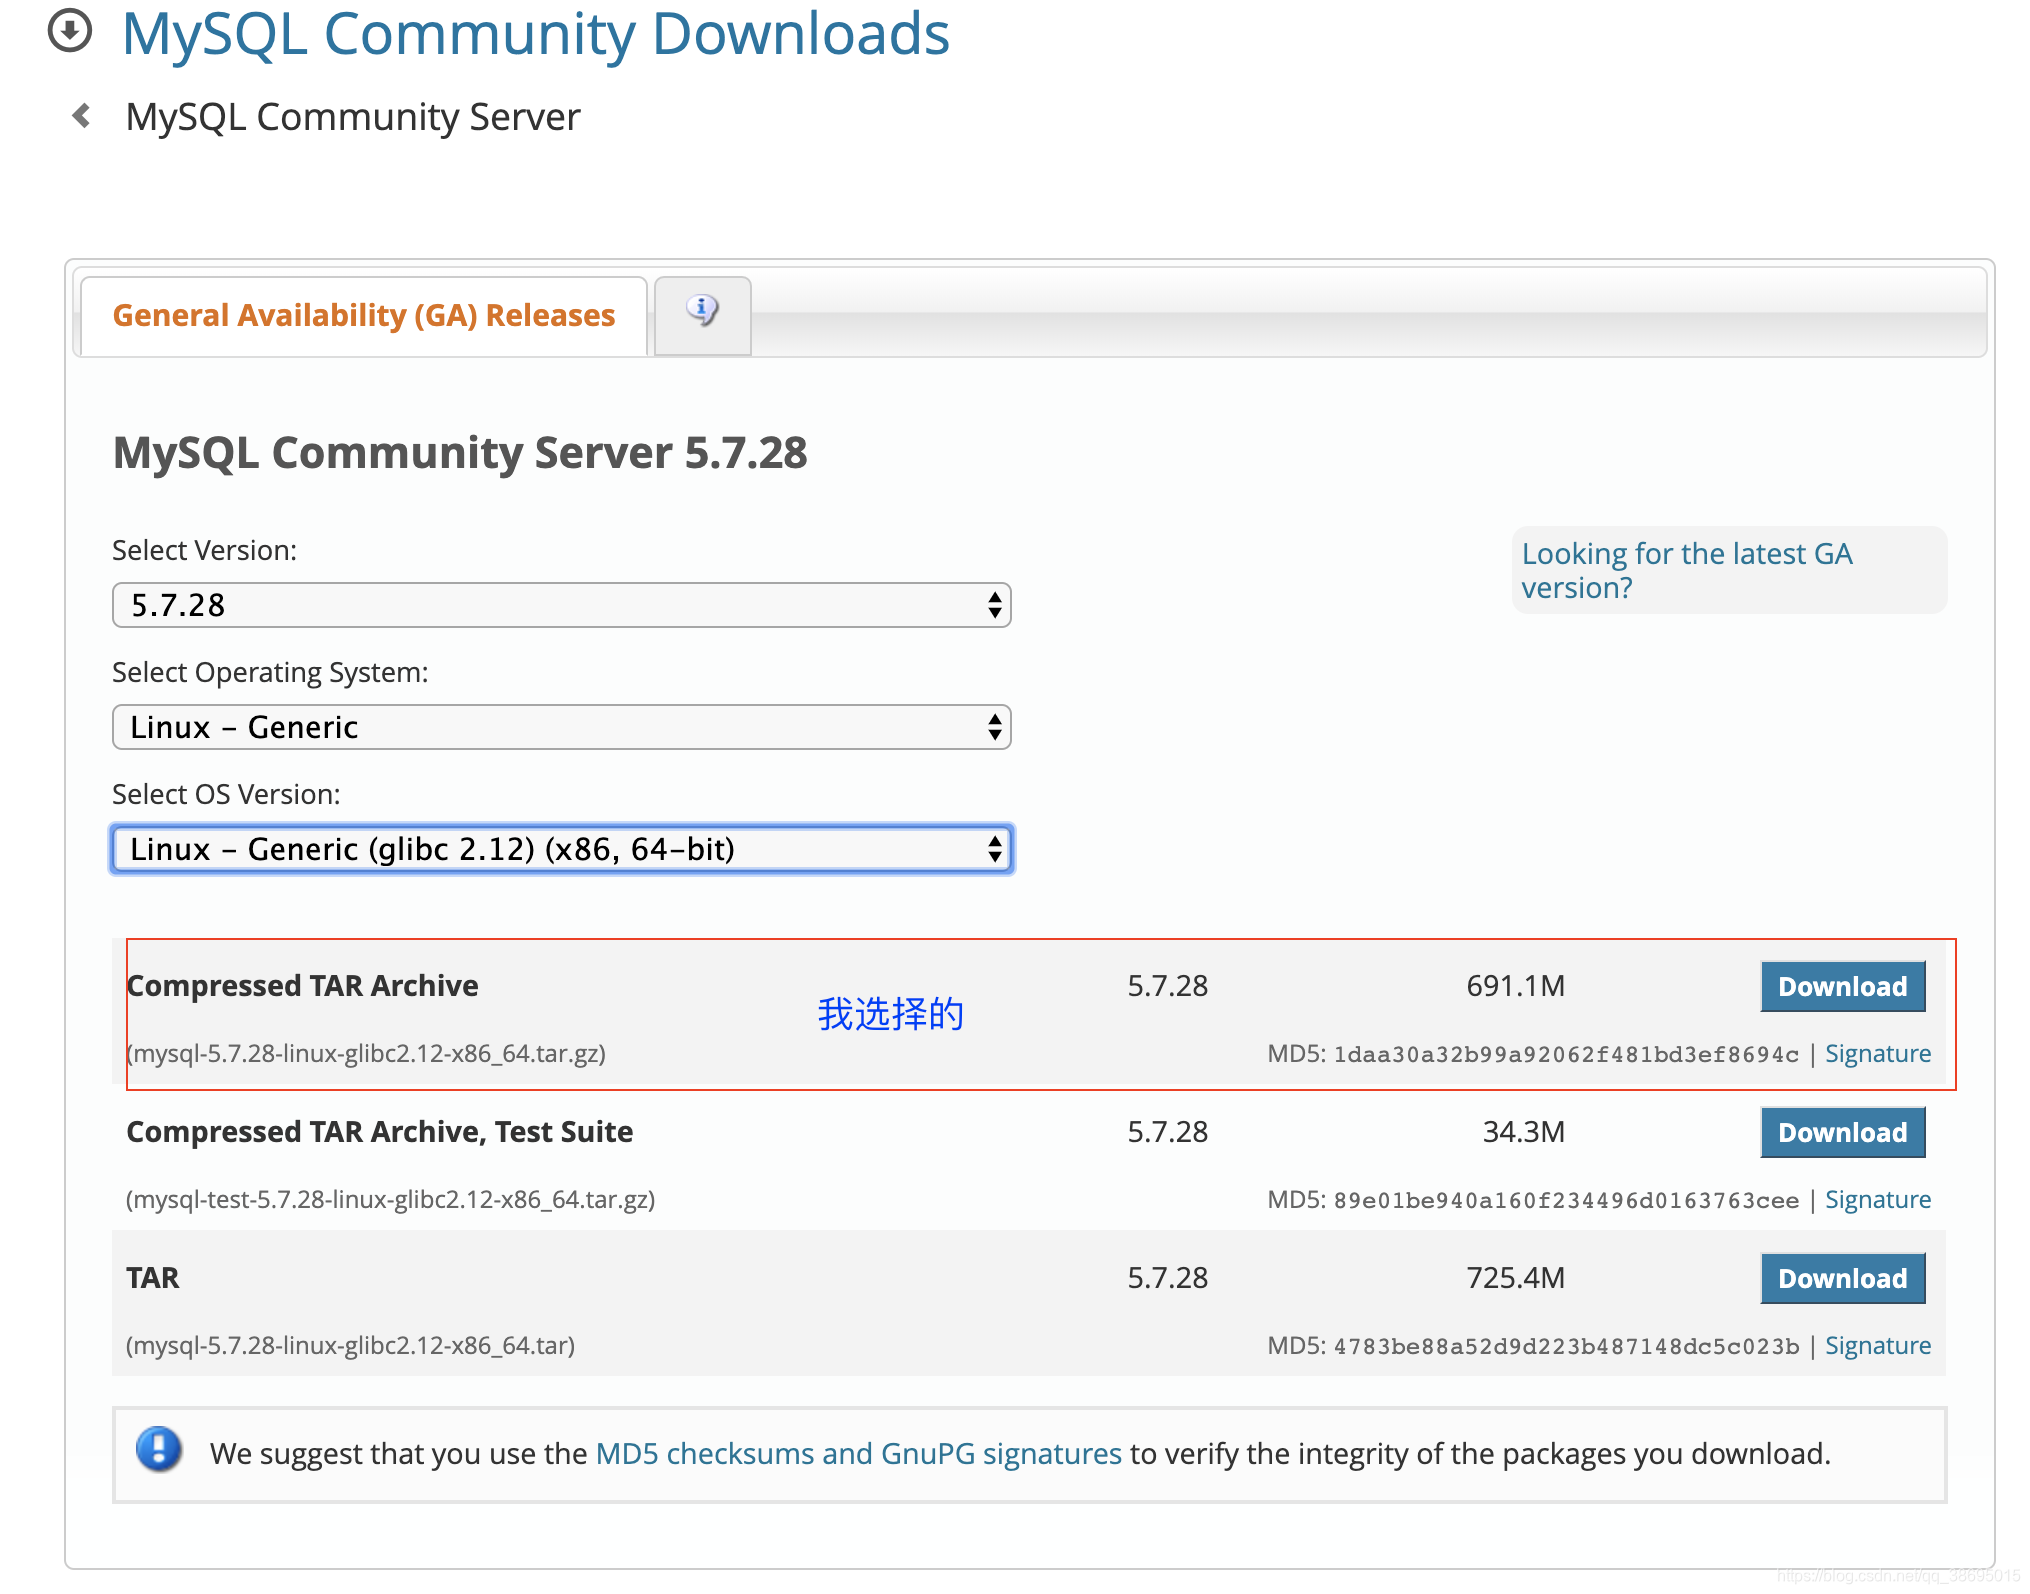Screen dimensions: 2030x1594
Task: Click the Compressed TAR Archive title
Action: coord(303,986)
